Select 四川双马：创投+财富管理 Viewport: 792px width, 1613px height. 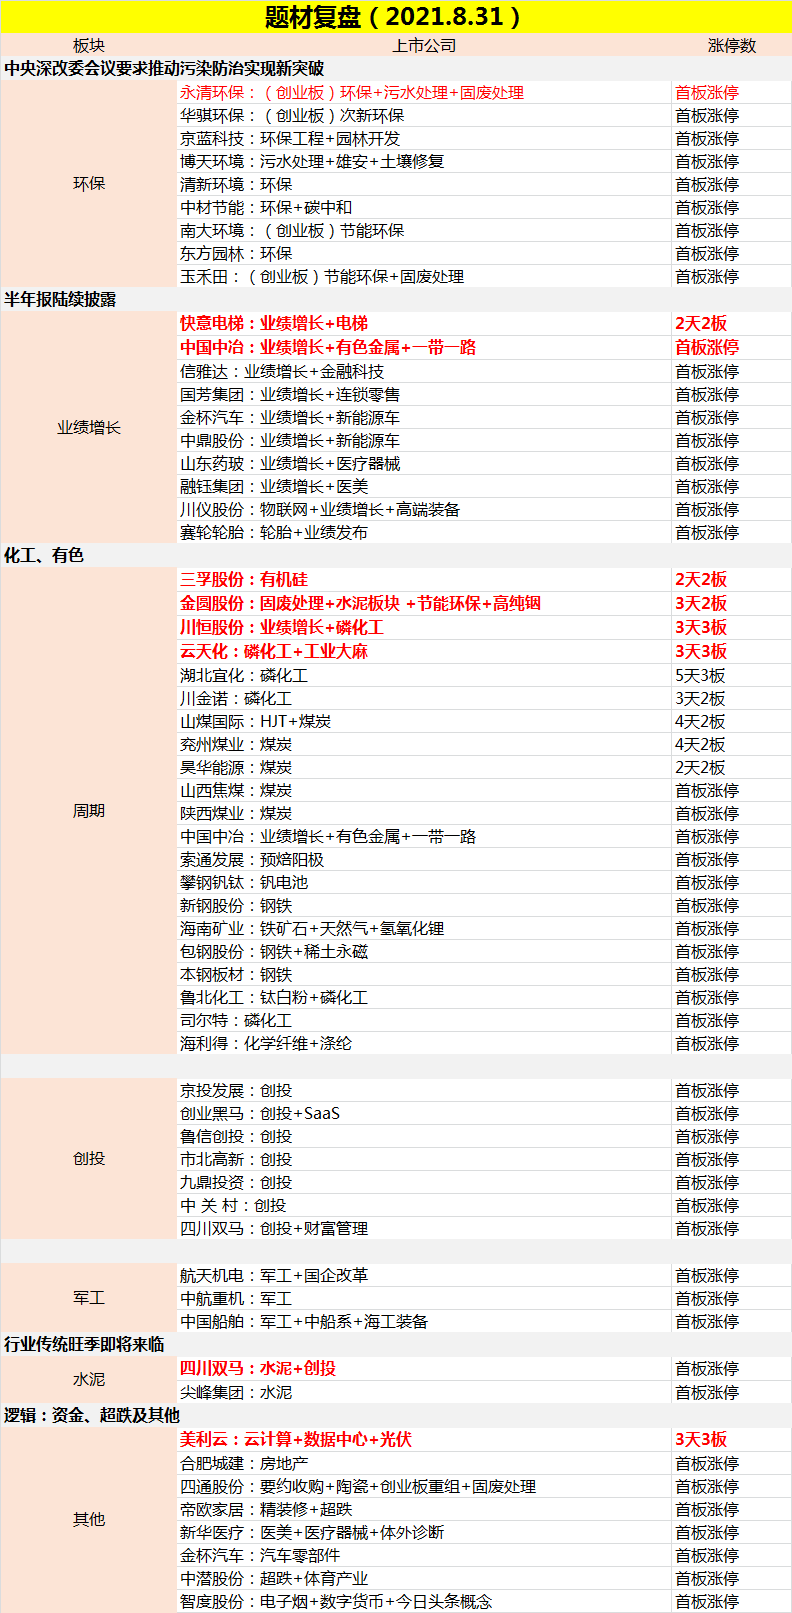274,1229
